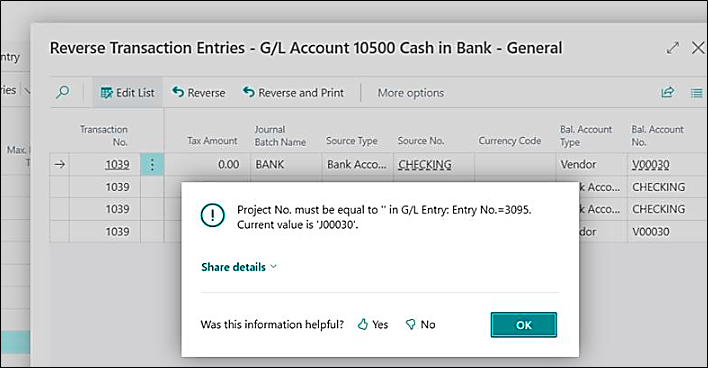Click the Bal. Account Type column header
The height and width of the screenshot is (368, 708).
click(x=586, y=135)
